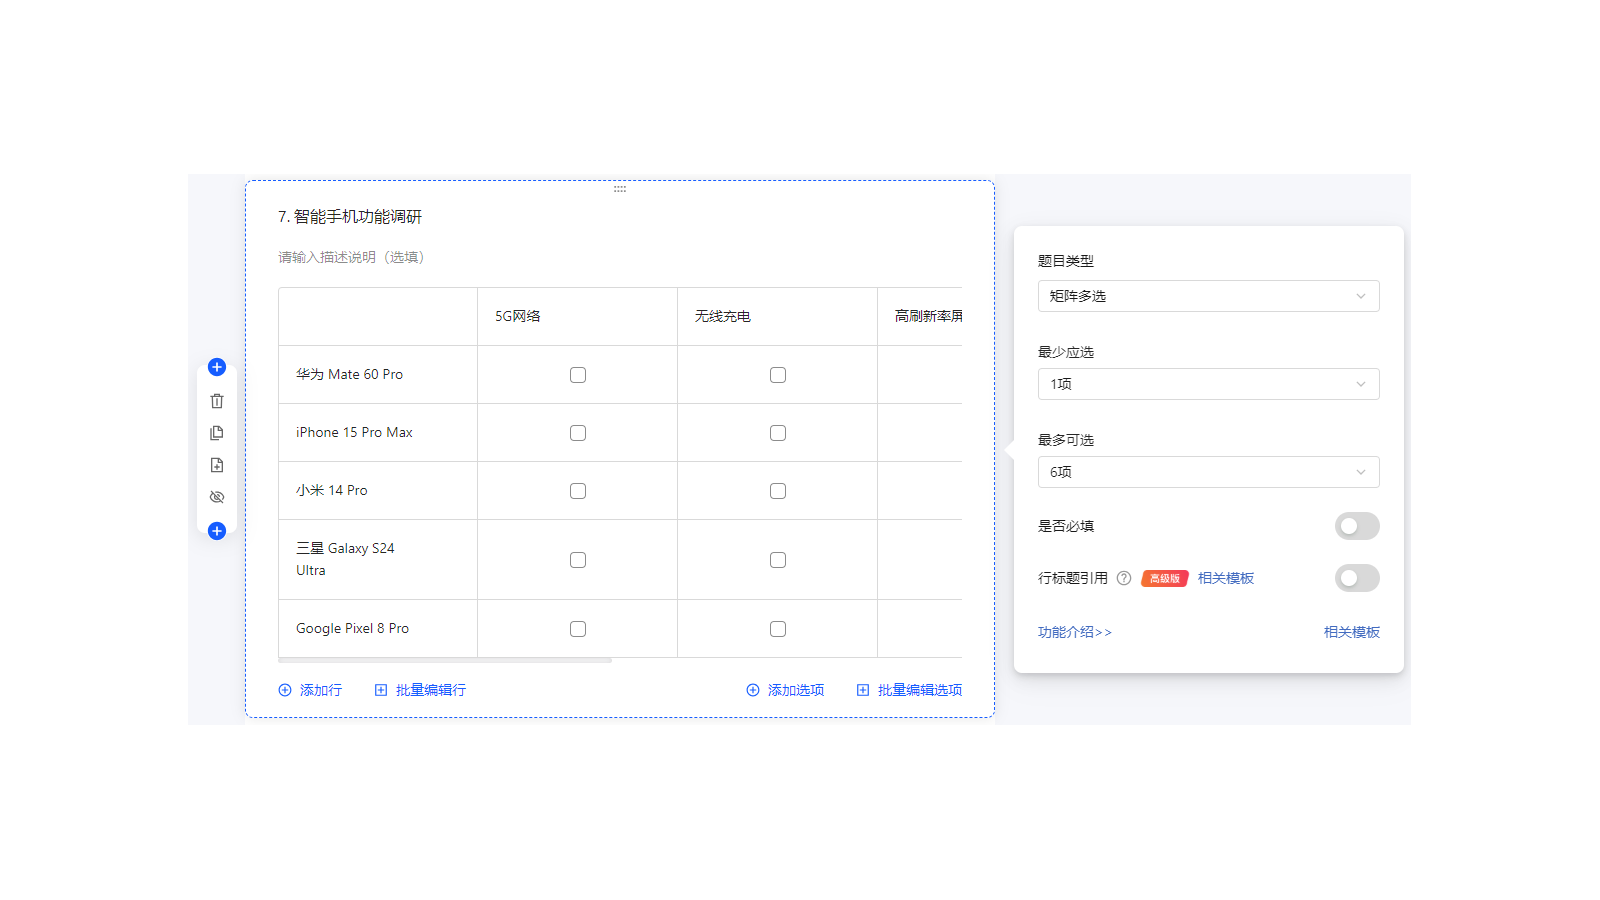Click 批量编辑行 to batch edit rows
The image size is (1600, 900).
click(x=430, y=690)
